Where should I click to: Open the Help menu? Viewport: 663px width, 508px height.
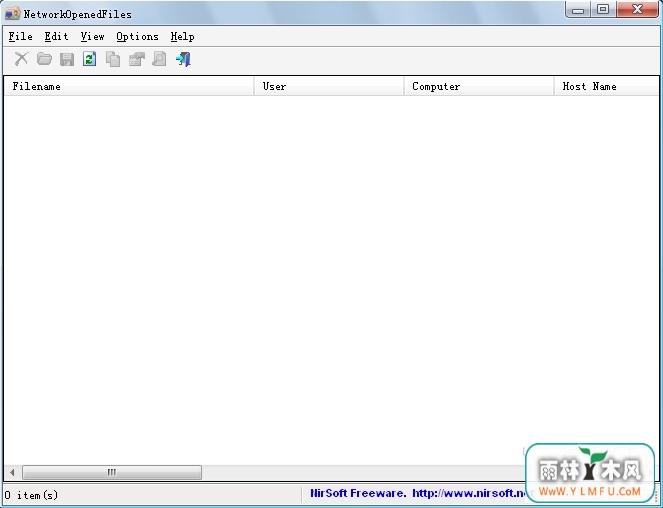tap(182, 36)
